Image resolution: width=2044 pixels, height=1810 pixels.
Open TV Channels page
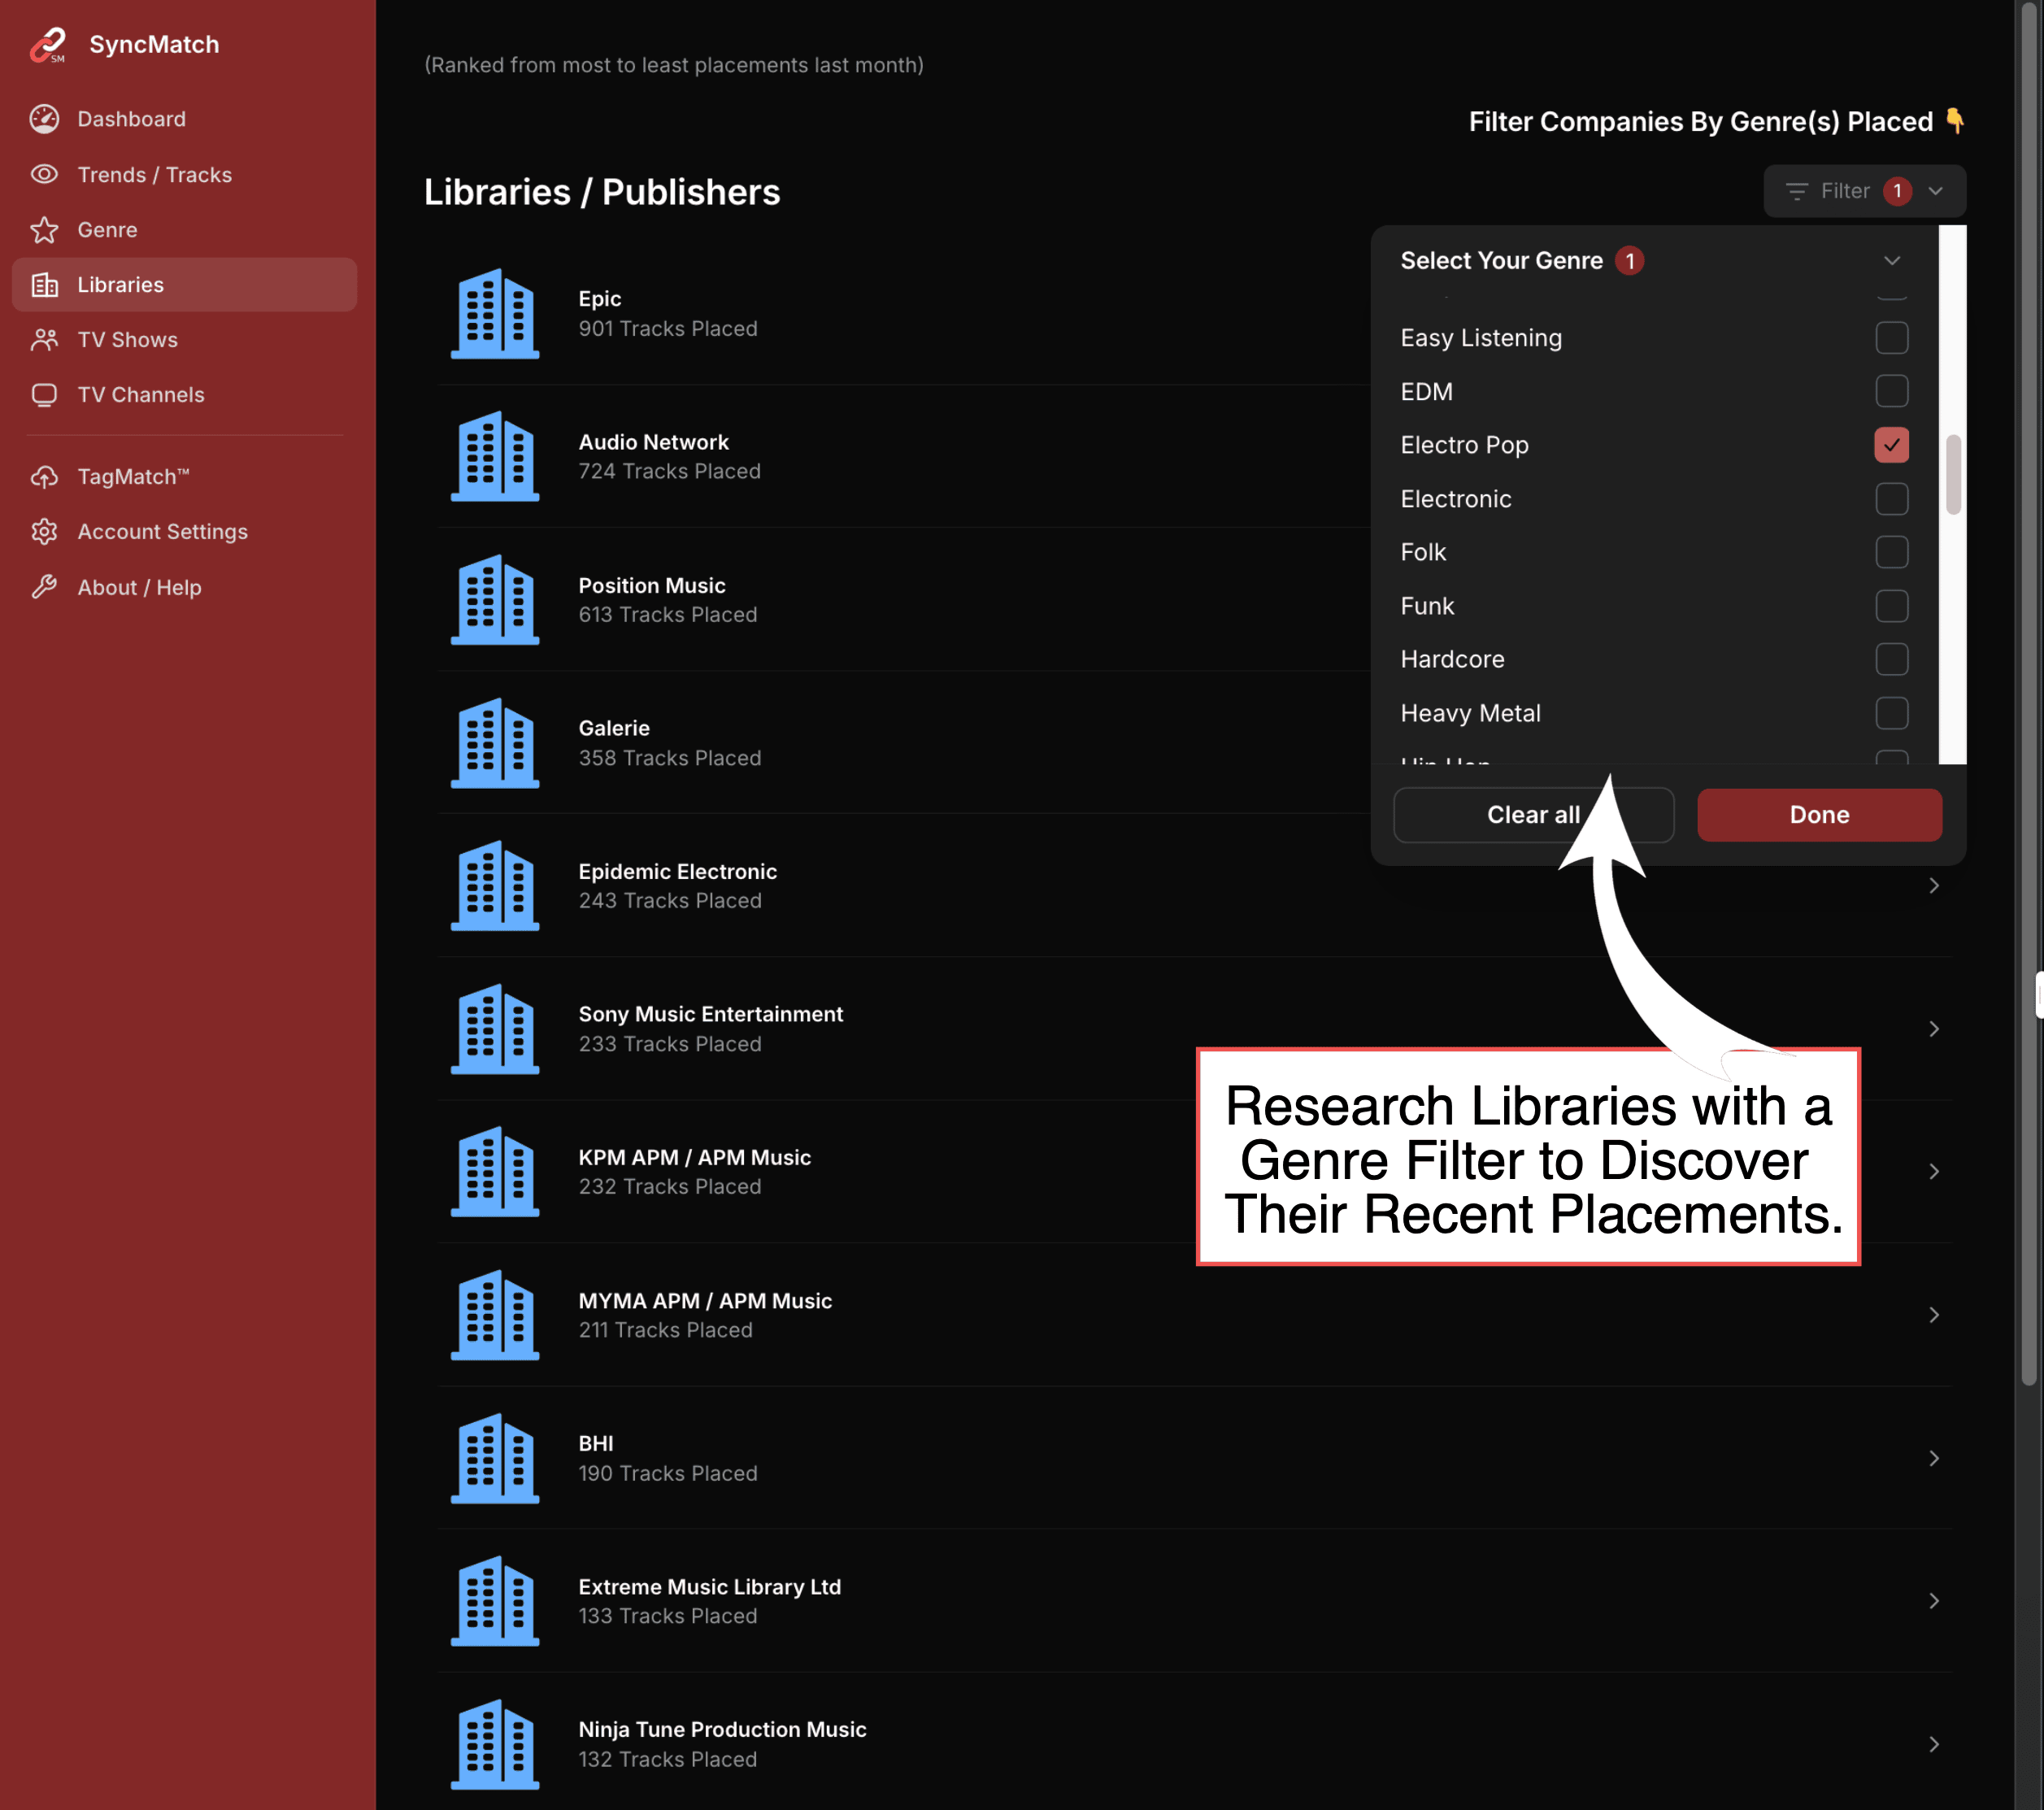pos(184,395)
